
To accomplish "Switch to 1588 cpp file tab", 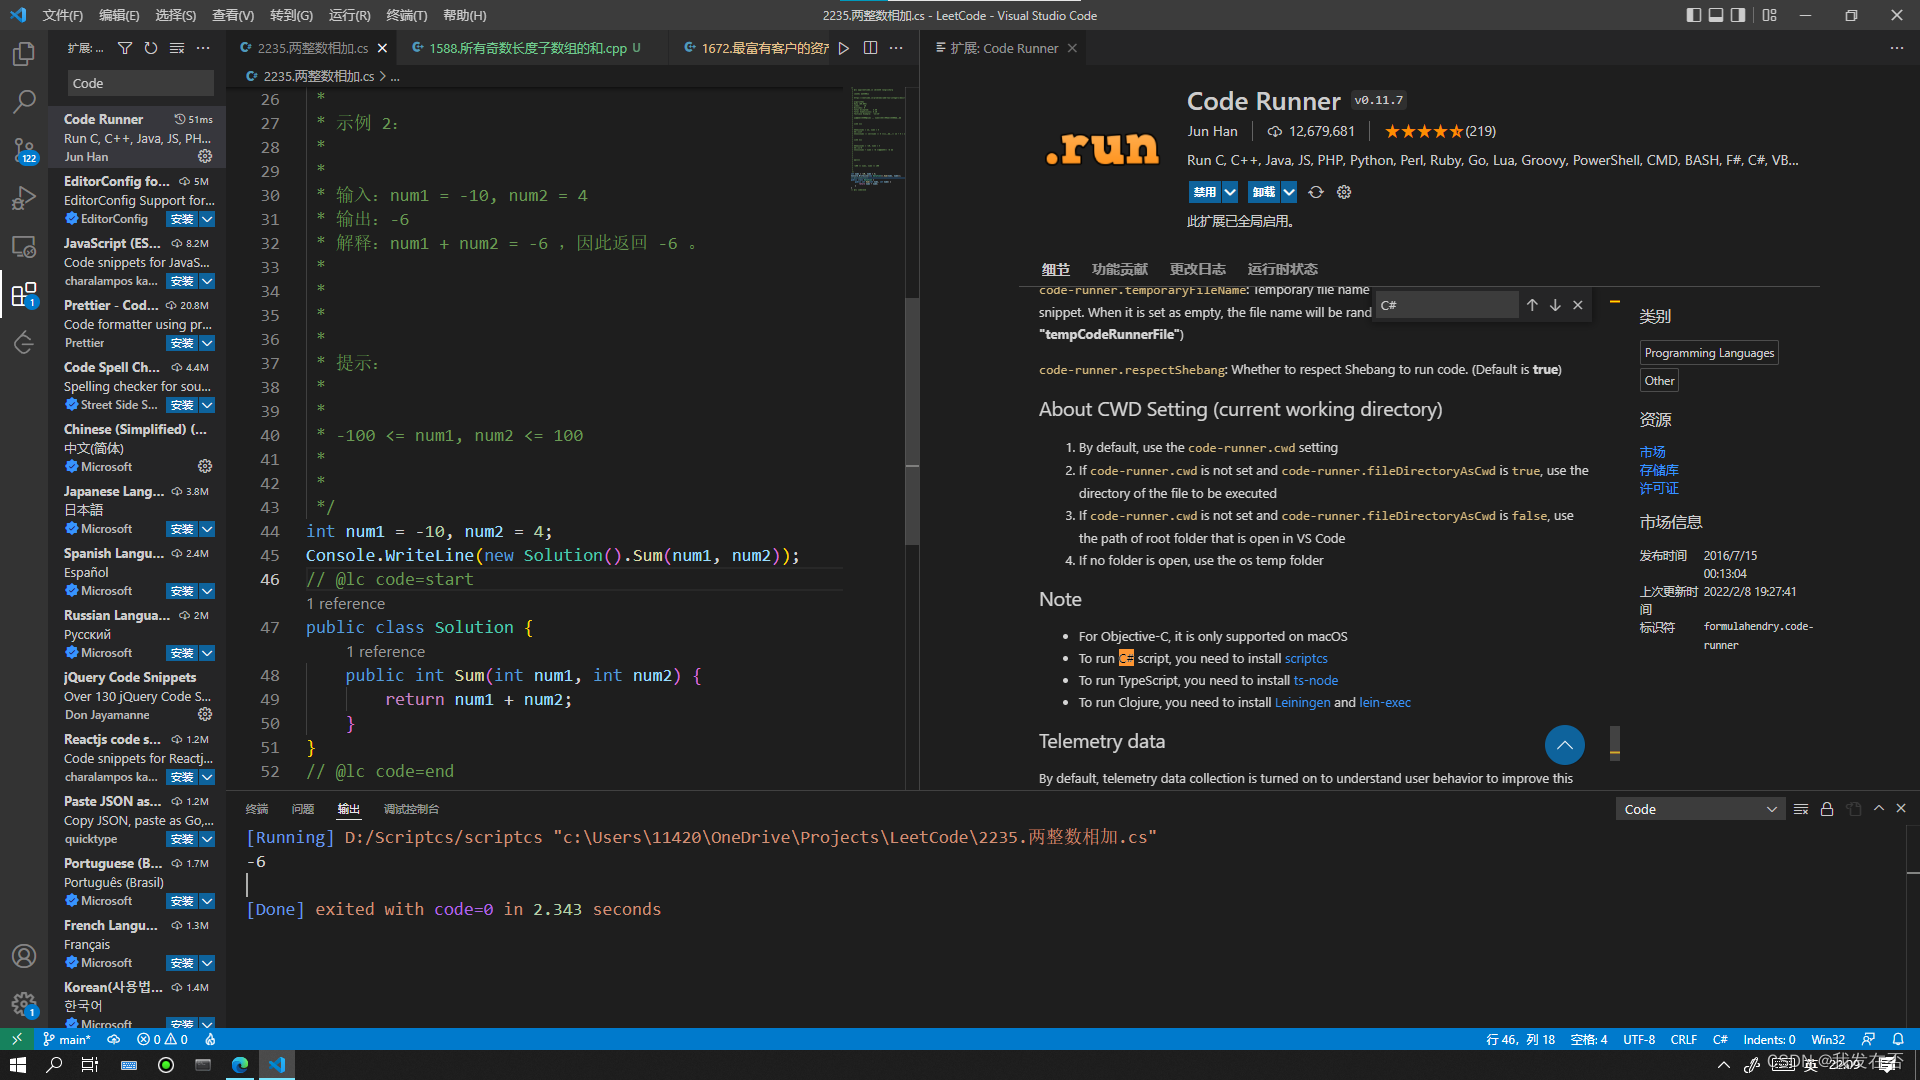I will click(528, 48).
